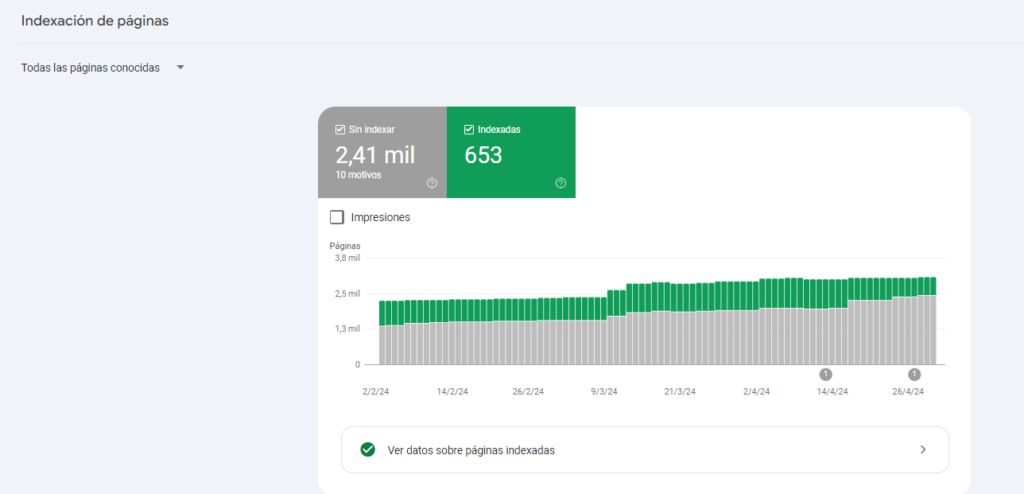Open the help icon on Indexadas card

click(x=560, y=183)
